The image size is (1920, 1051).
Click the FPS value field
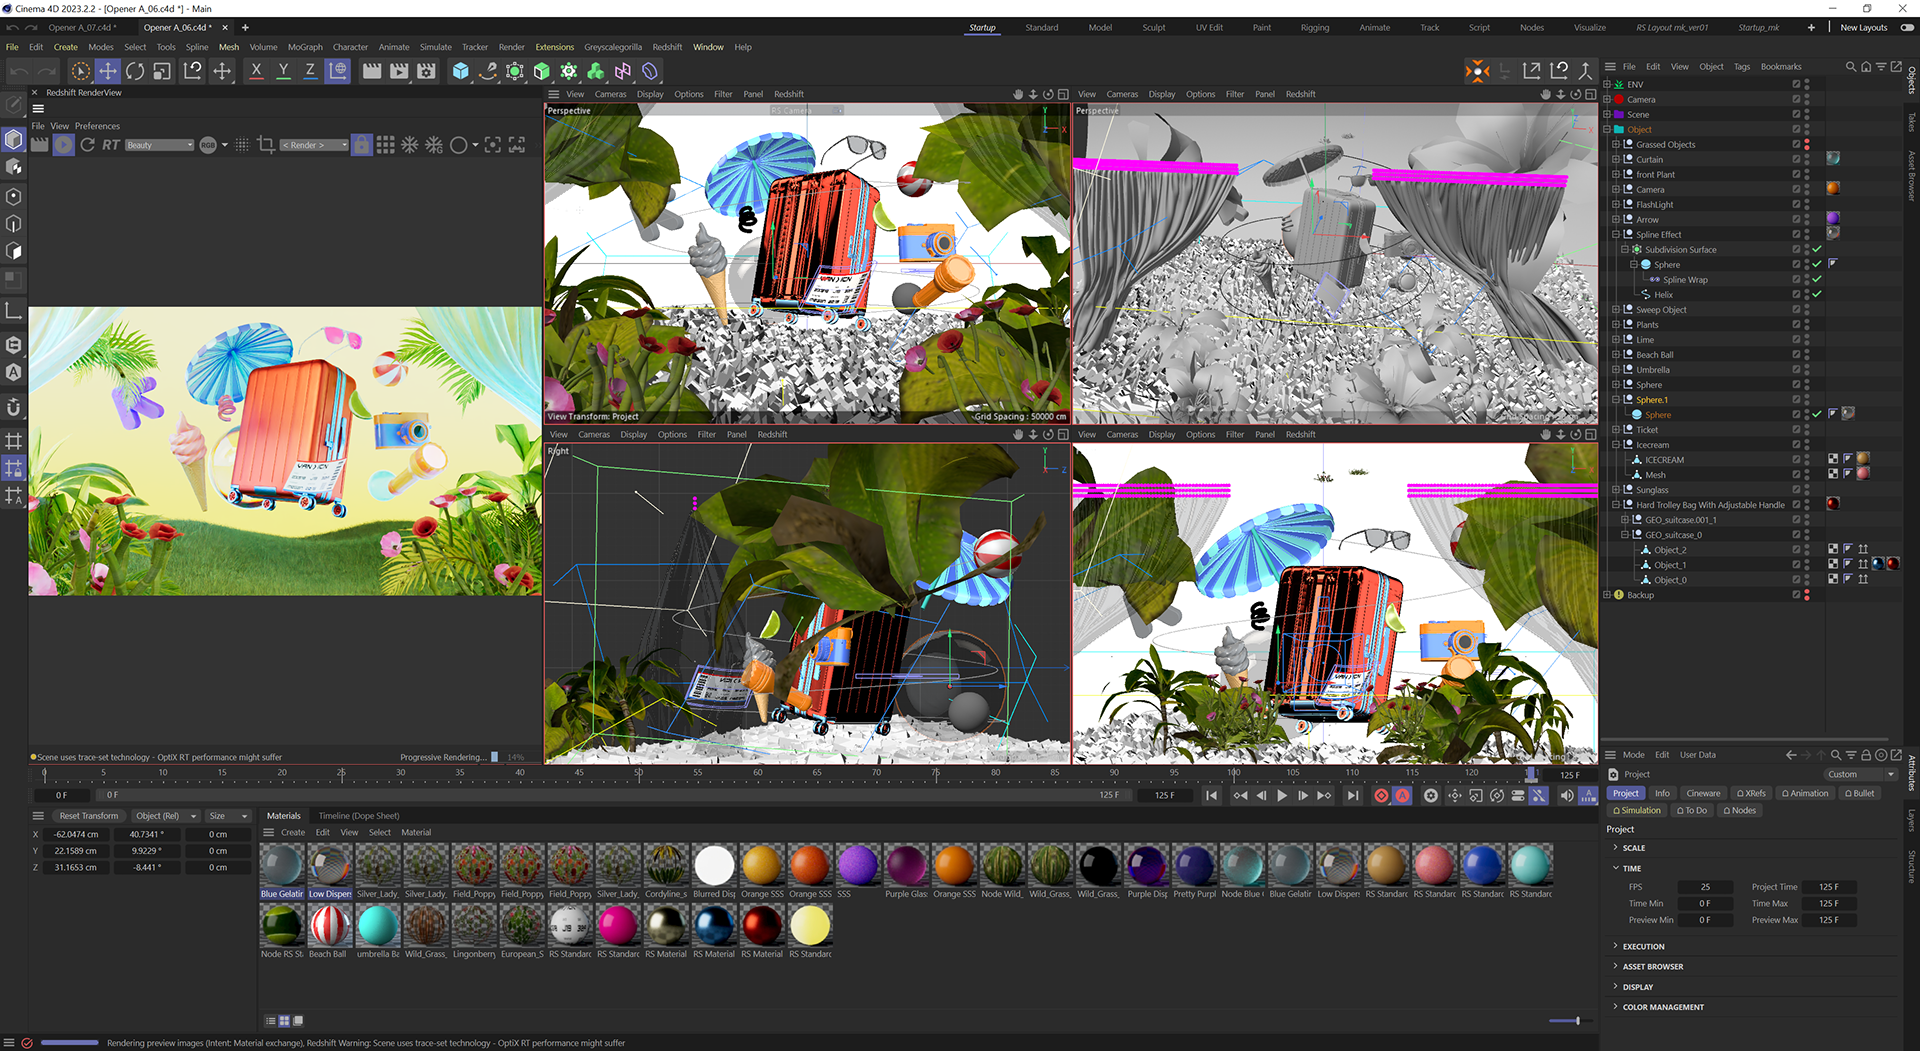pos(1706,887)
